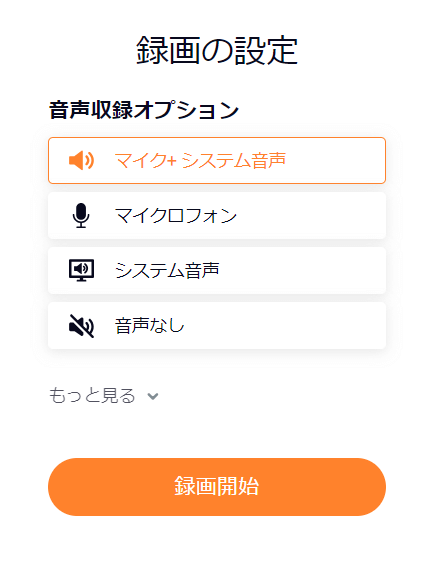
Task: Choose システム音声 recording option
Action: (217, 270)
